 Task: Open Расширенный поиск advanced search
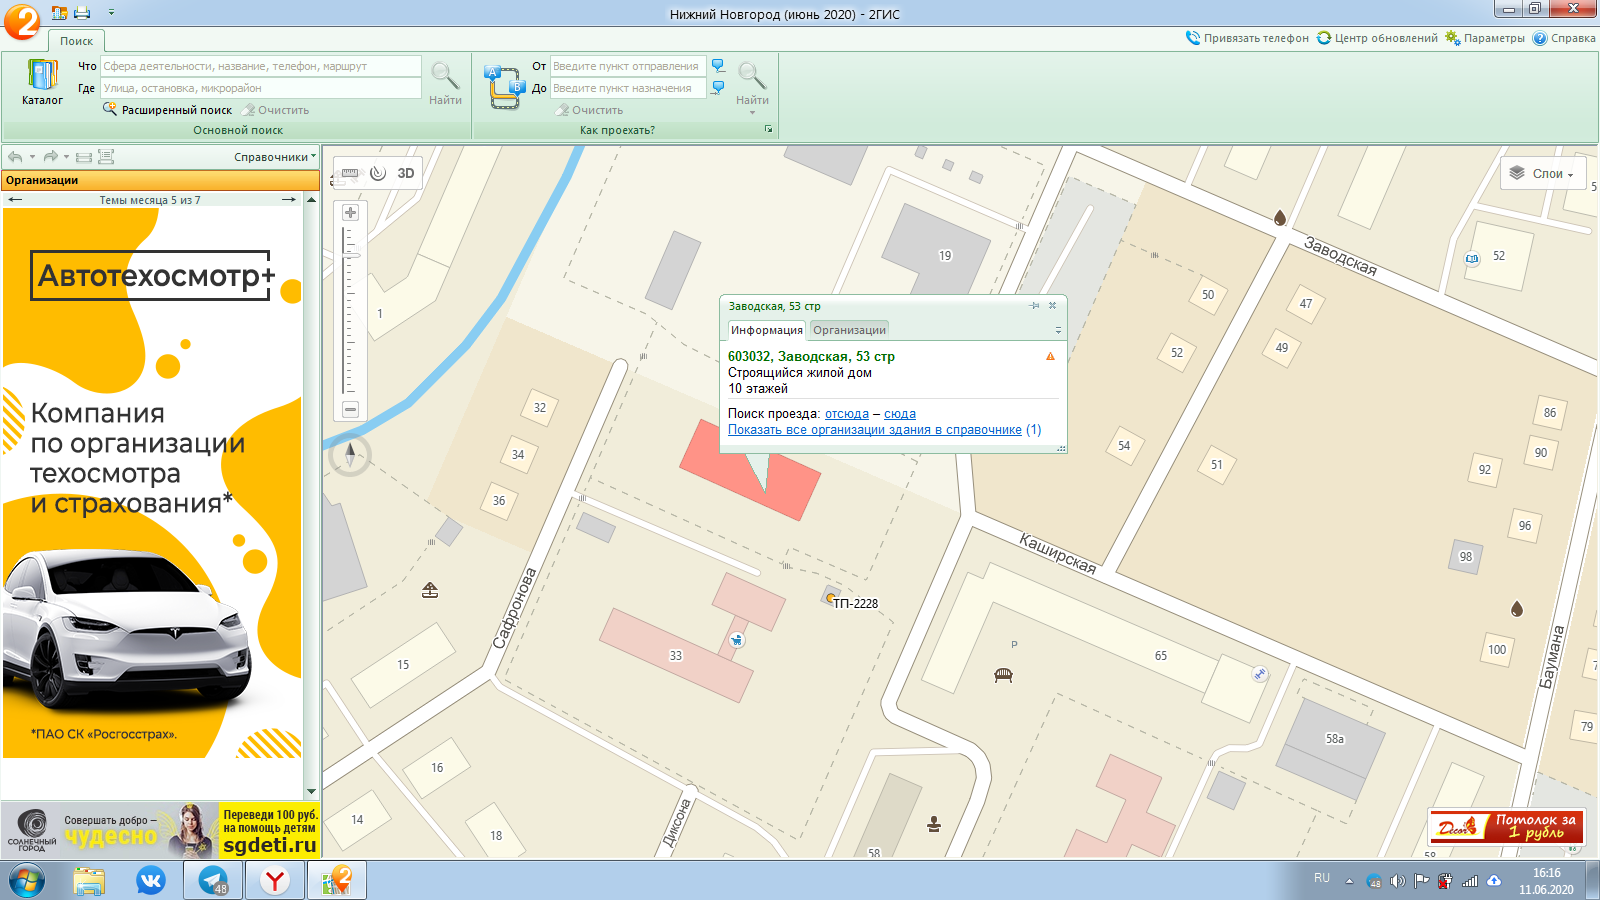tap(167, 110)
